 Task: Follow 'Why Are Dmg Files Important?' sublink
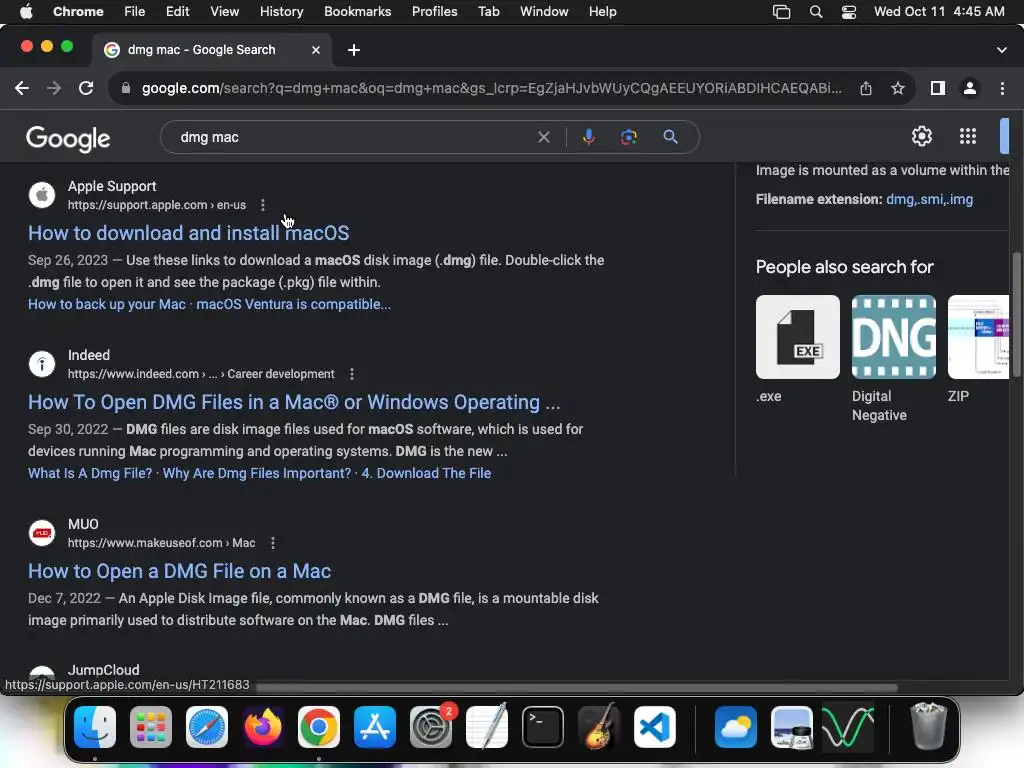pos(257,473)
